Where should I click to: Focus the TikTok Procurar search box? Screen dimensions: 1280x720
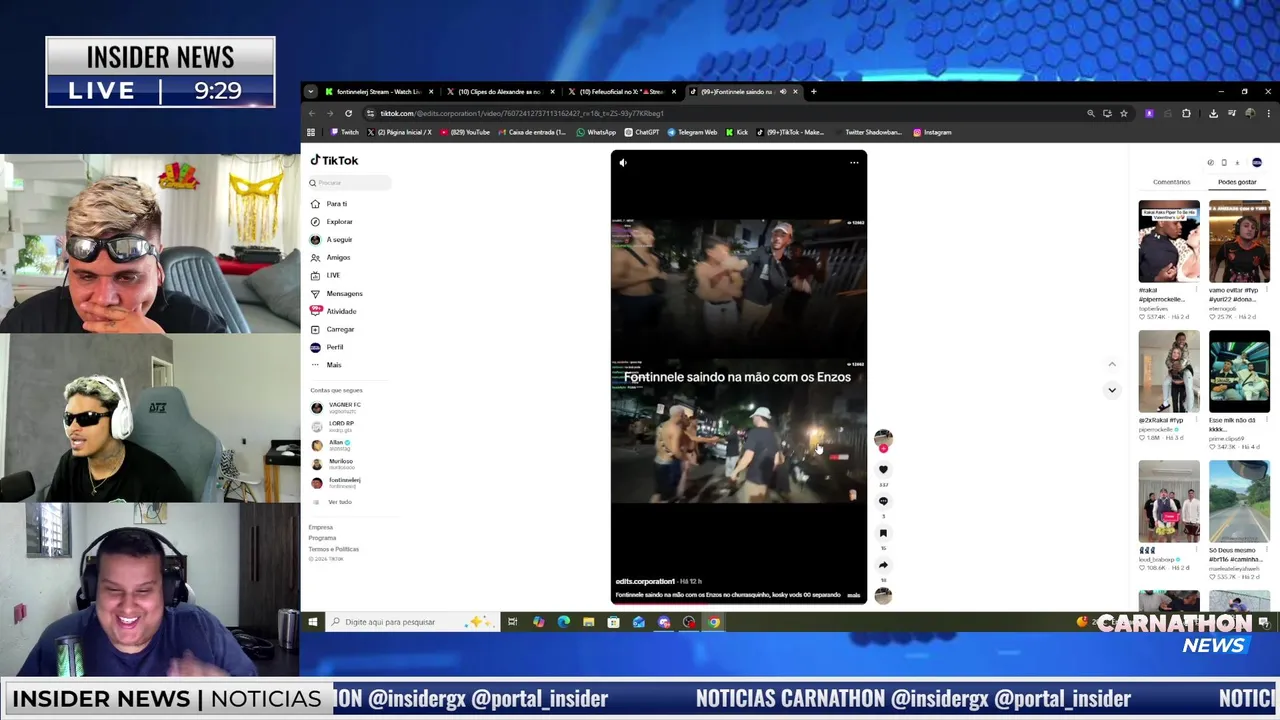pos(349,183)
